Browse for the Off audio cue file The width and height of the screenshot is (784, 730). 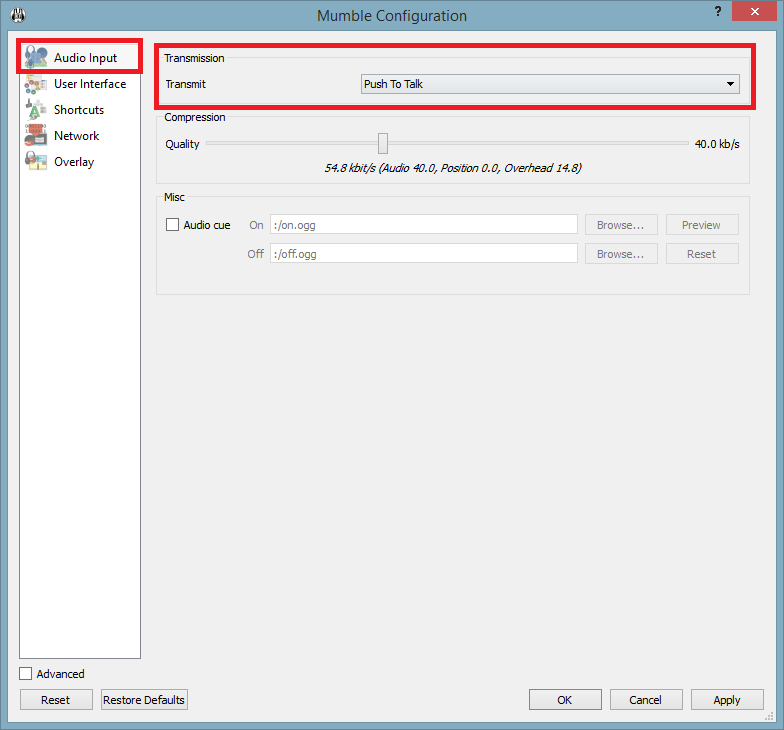[621, 254]
